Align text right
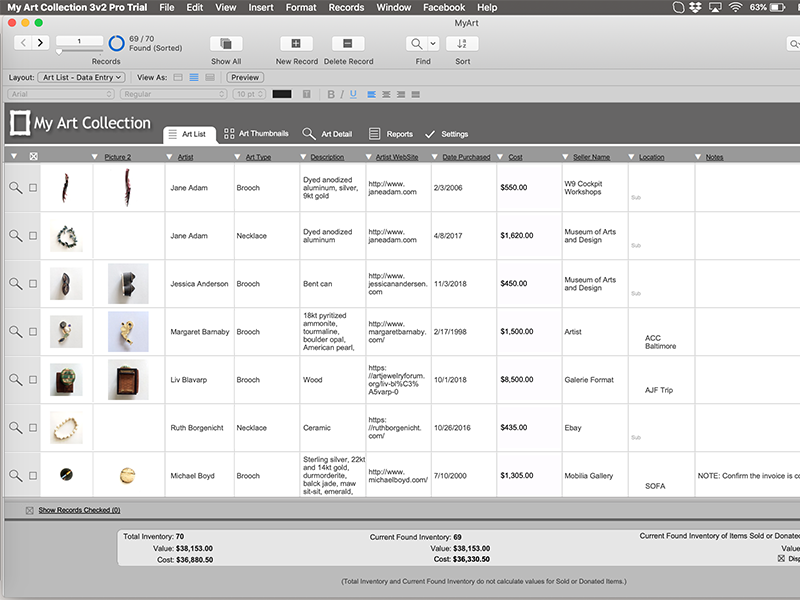 pyautogui.click(x=401, y=94)
